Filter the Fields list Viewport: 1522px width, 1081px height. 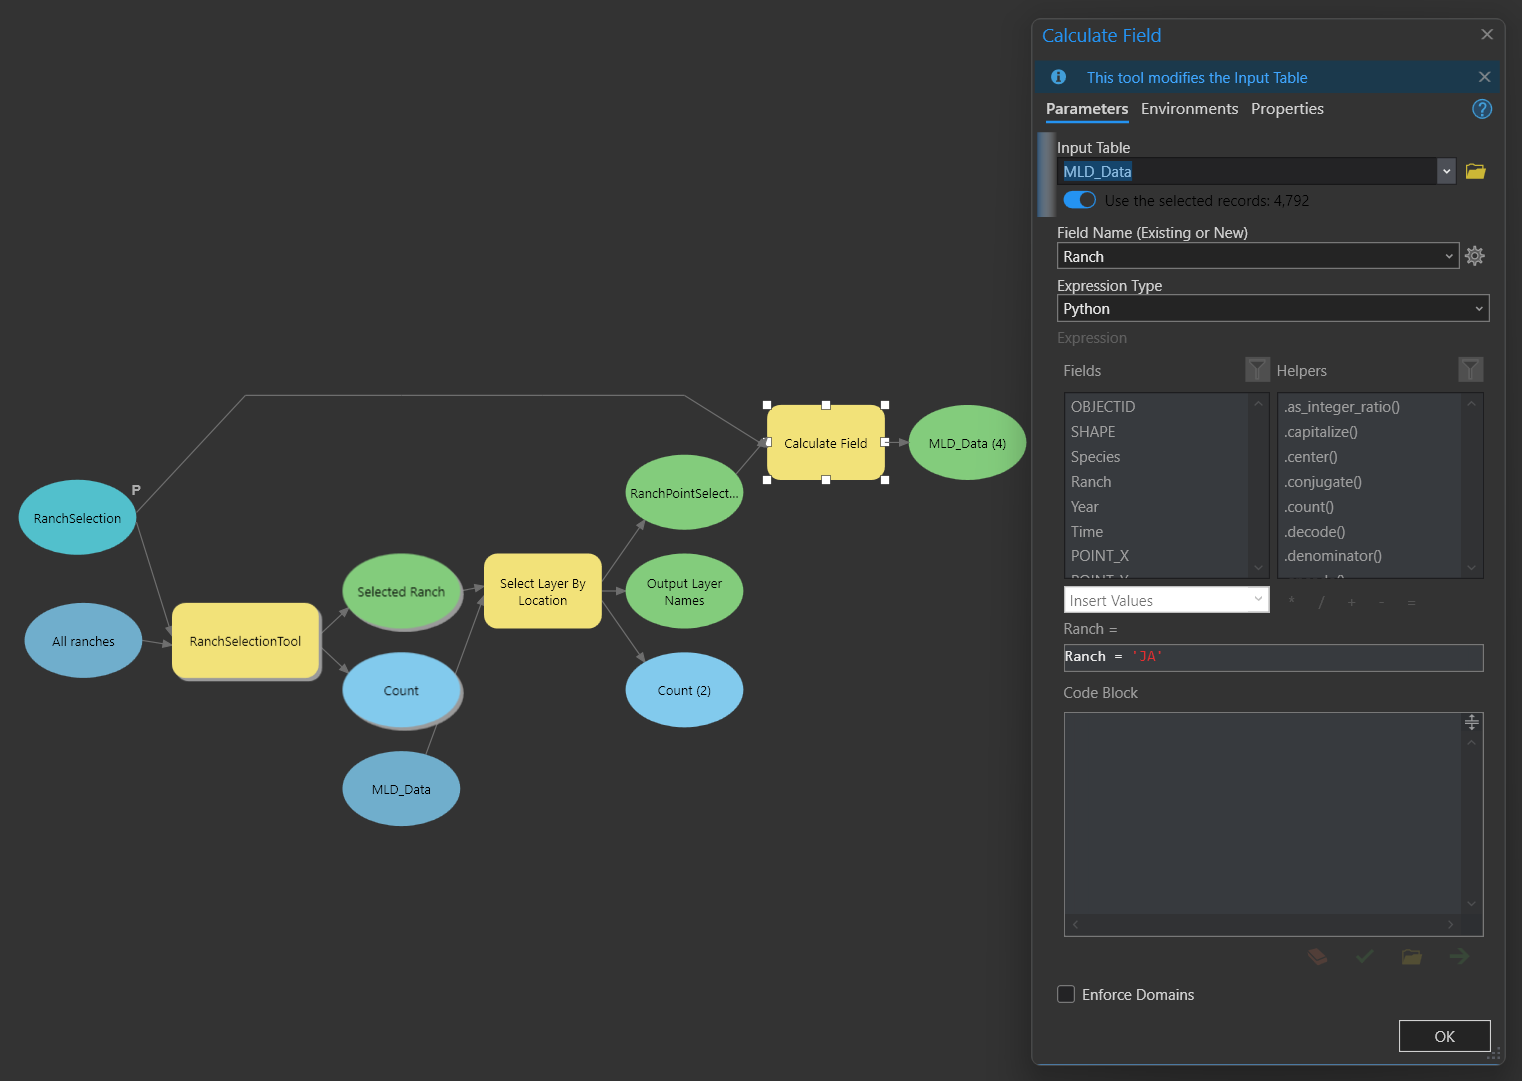point(1257,369)
